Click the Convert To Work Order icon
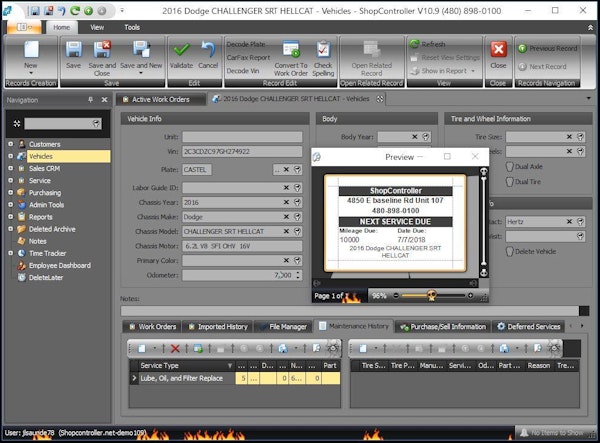The image size is (600, 443). tap(291, 50)
